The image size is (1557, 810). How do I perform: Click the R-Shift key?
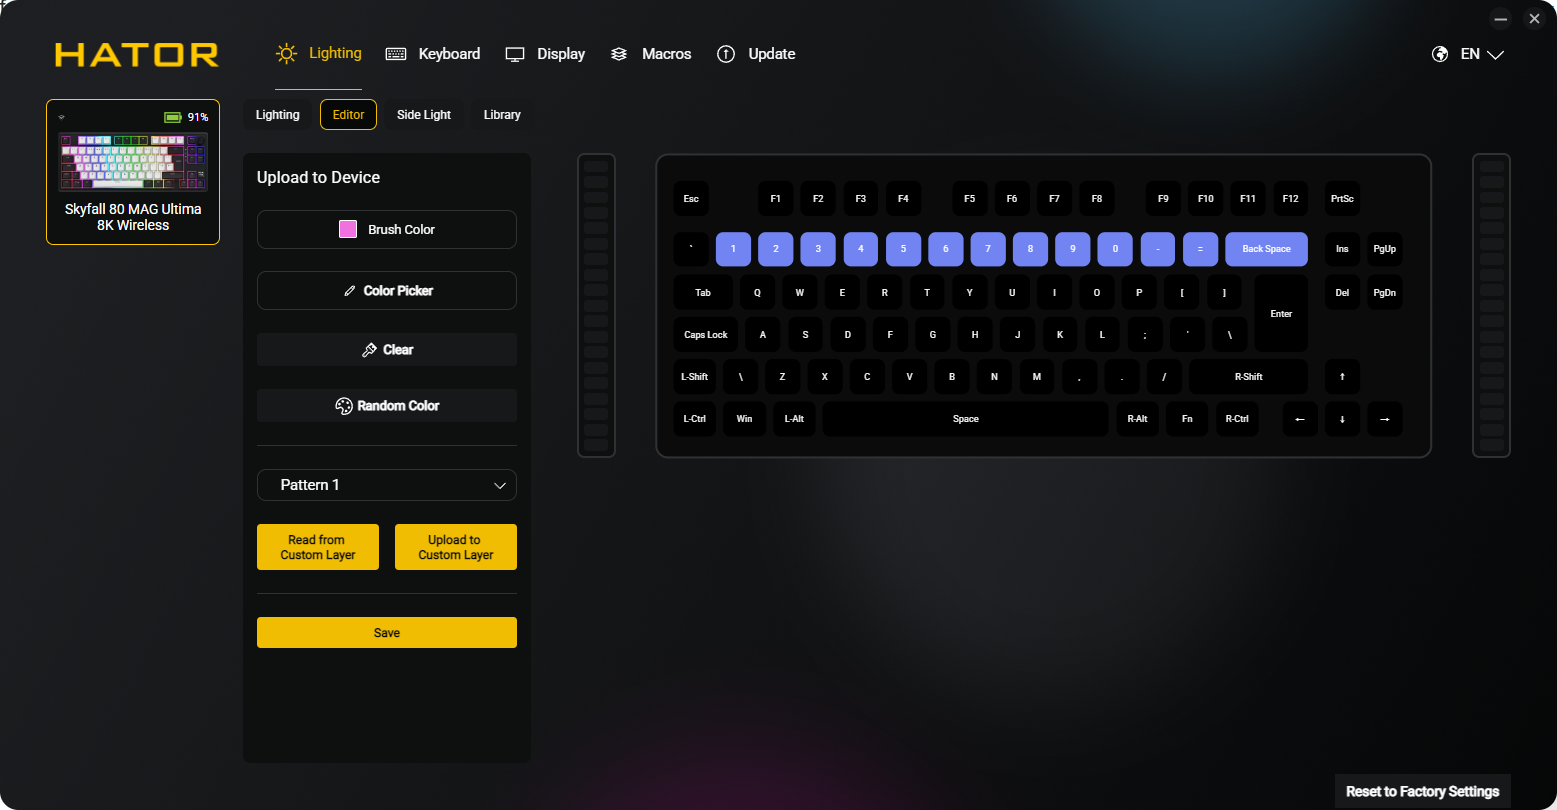1249,377
